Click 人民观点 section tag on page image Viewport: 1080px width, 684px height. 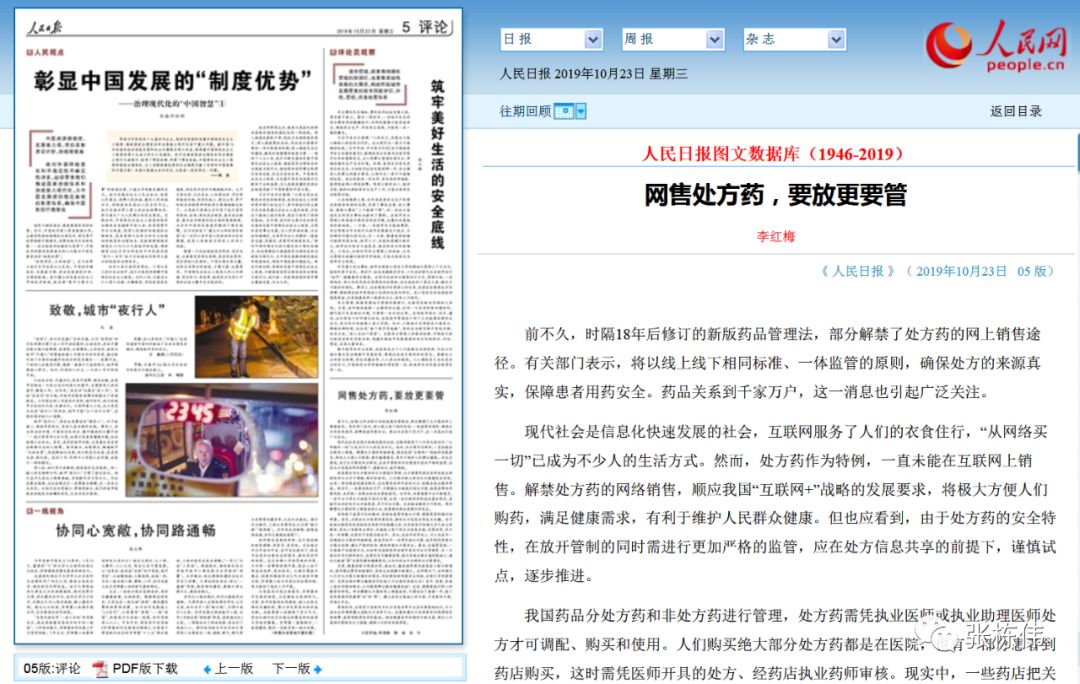coord(45,52)
